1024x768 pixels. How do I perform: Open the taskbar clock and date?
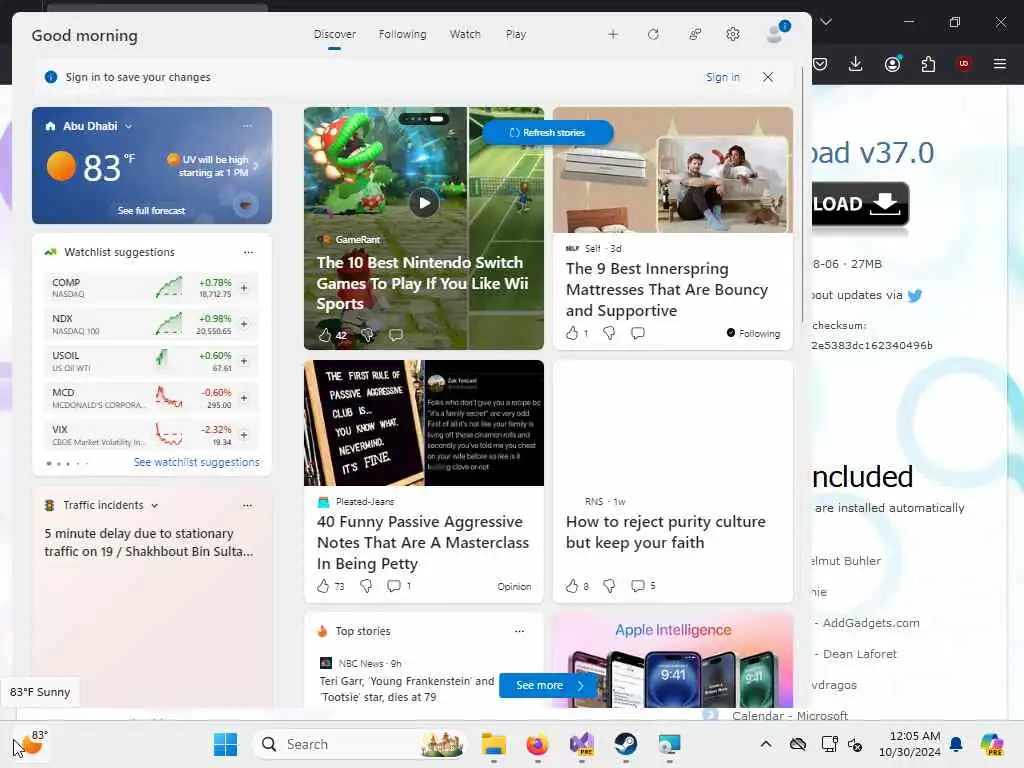[910, 744]
